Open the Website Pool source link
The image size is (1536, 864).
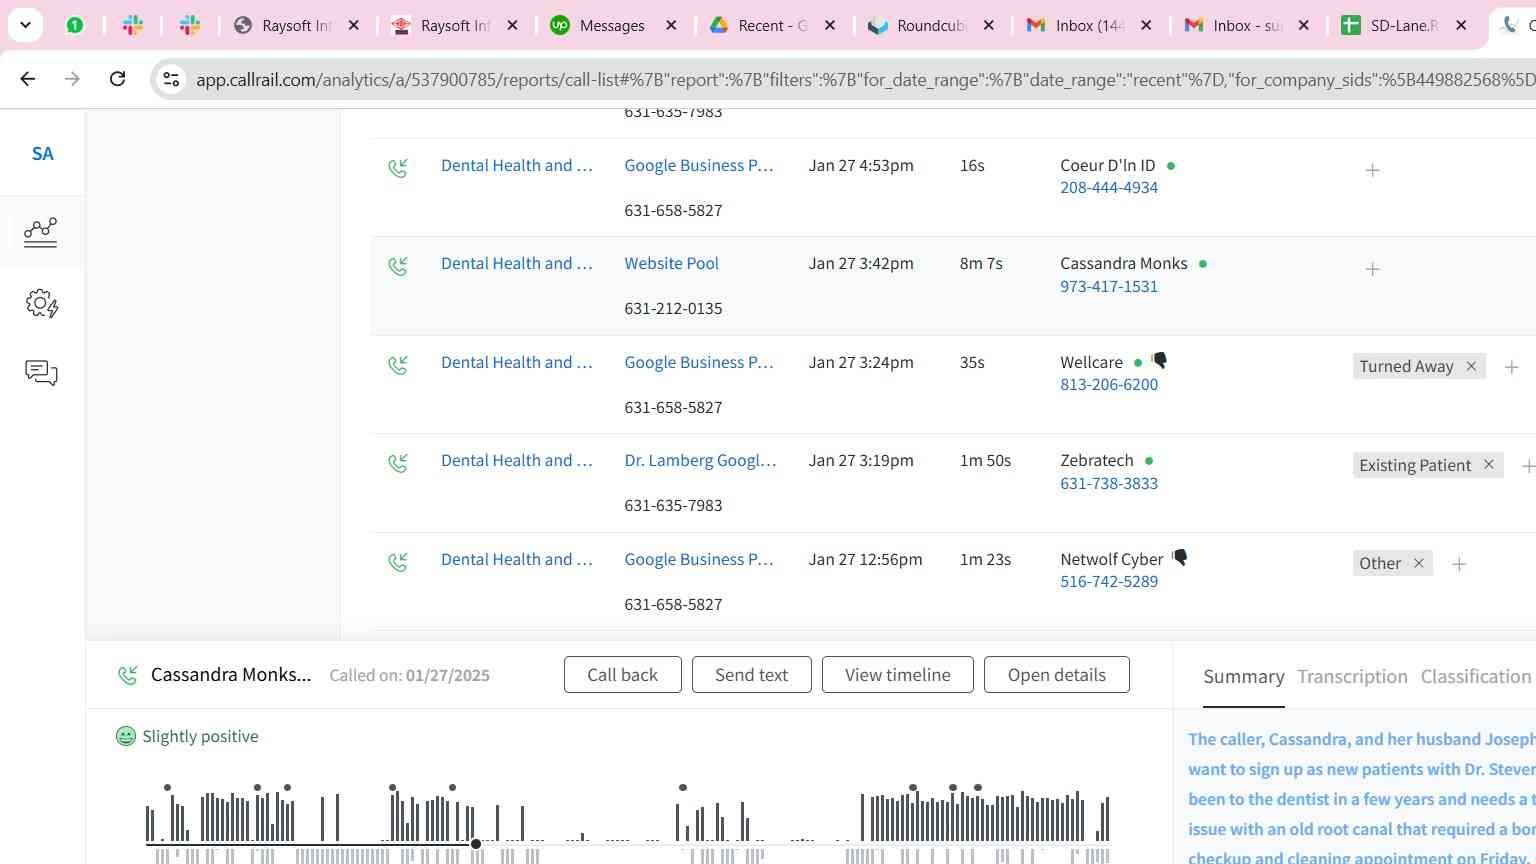[x=671, y=264]
